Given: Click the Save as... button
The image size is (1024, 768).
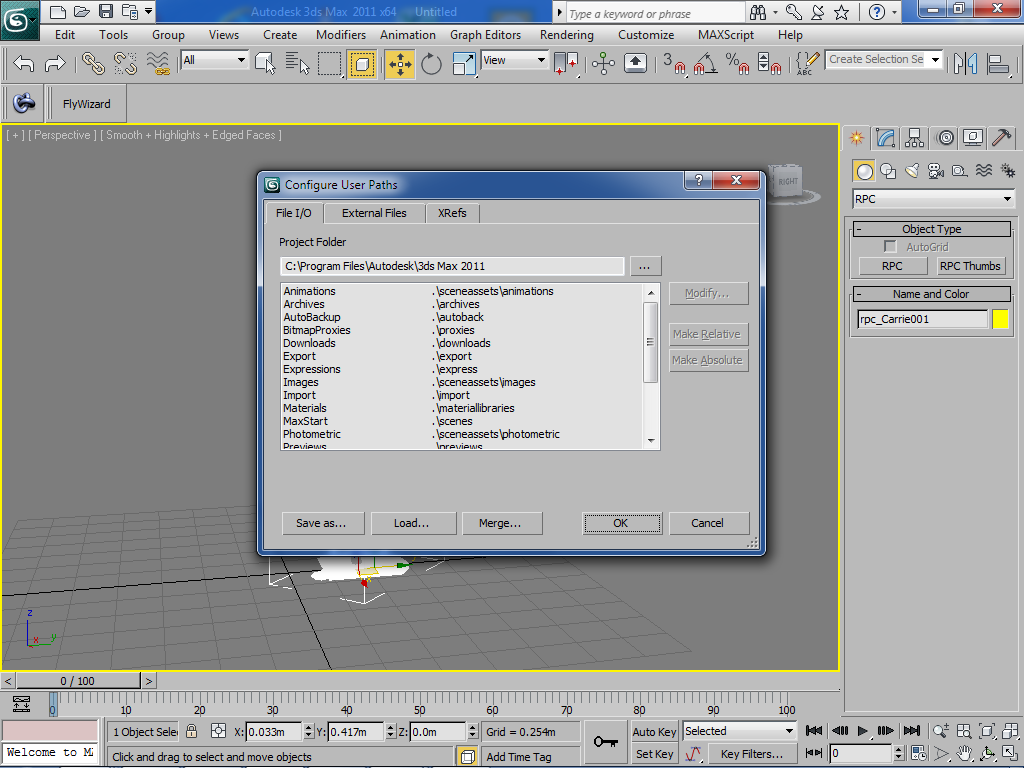Looking at the screenshot, I should [x=323, y=523].
